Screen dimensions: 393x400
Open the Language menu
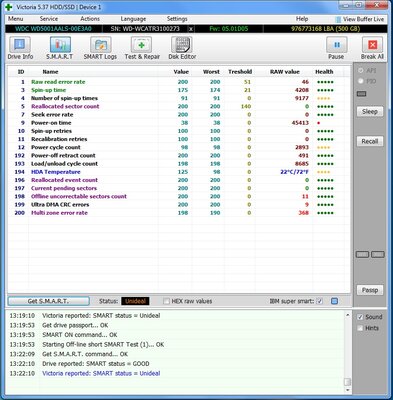[133, 19]
